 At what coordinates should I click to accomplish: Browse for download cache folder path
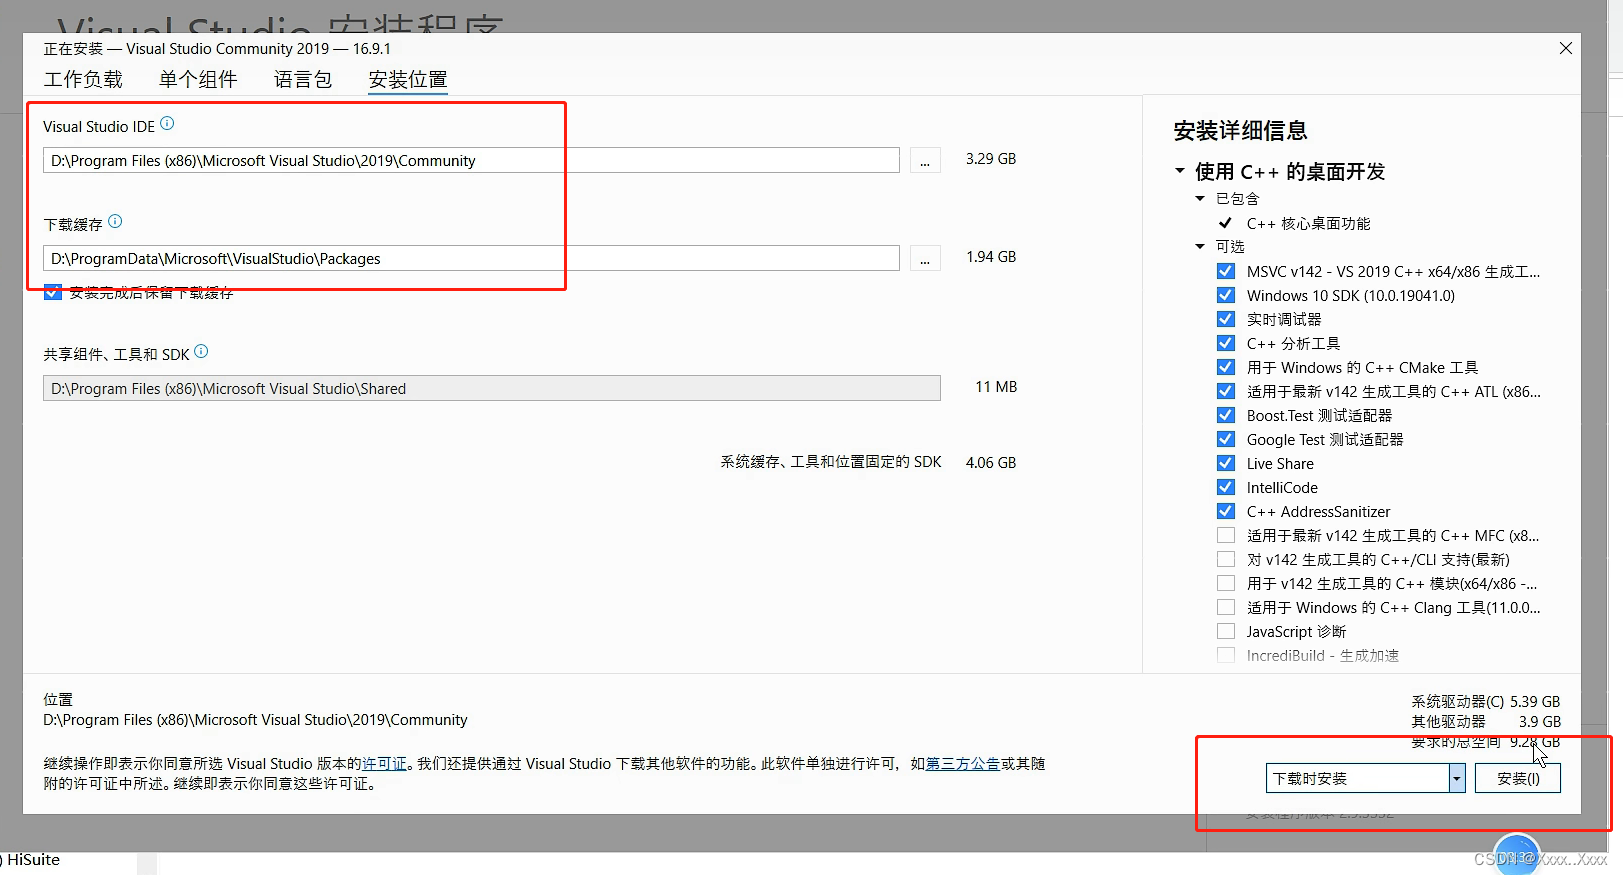click(x=925, y=259)
